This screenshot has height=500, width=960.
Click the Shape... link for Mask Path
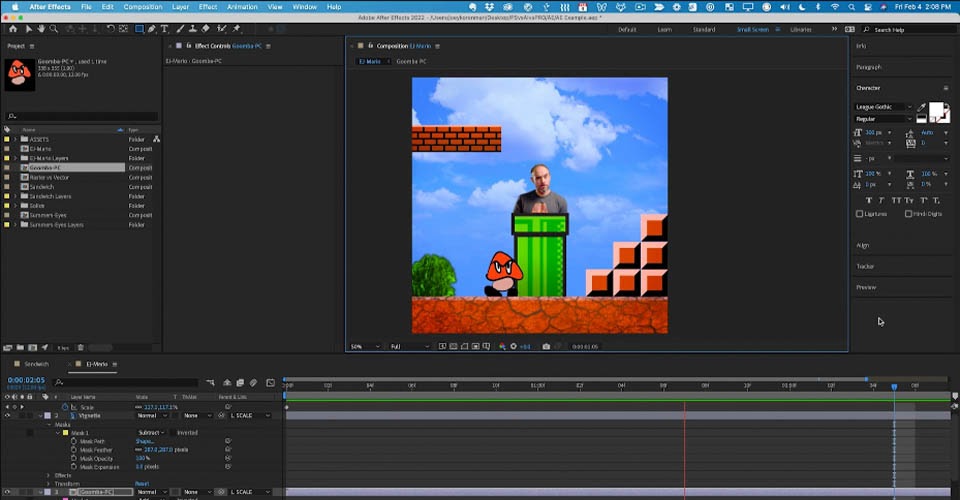coord(144,441)
